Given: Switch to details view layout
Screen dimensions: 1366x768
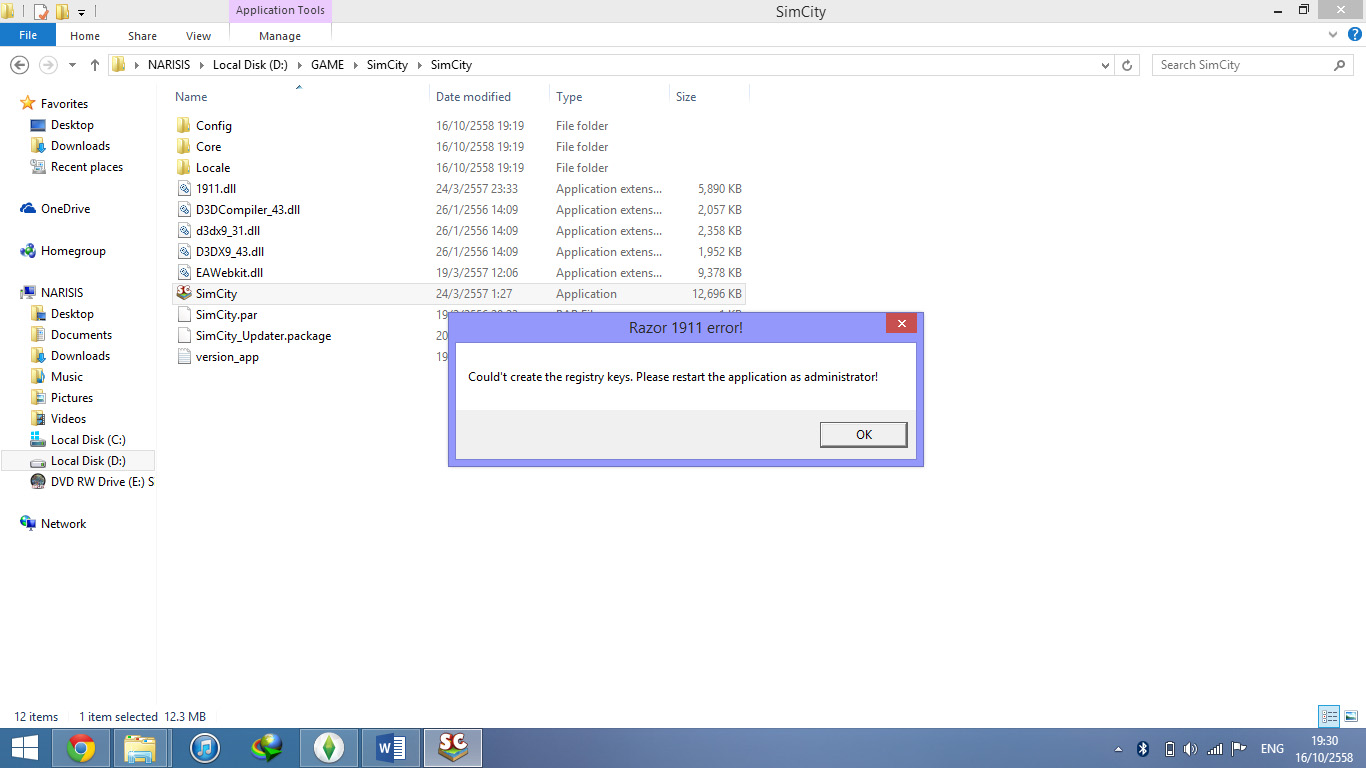Looking at the screenshot, I should tap(1329, 716).
